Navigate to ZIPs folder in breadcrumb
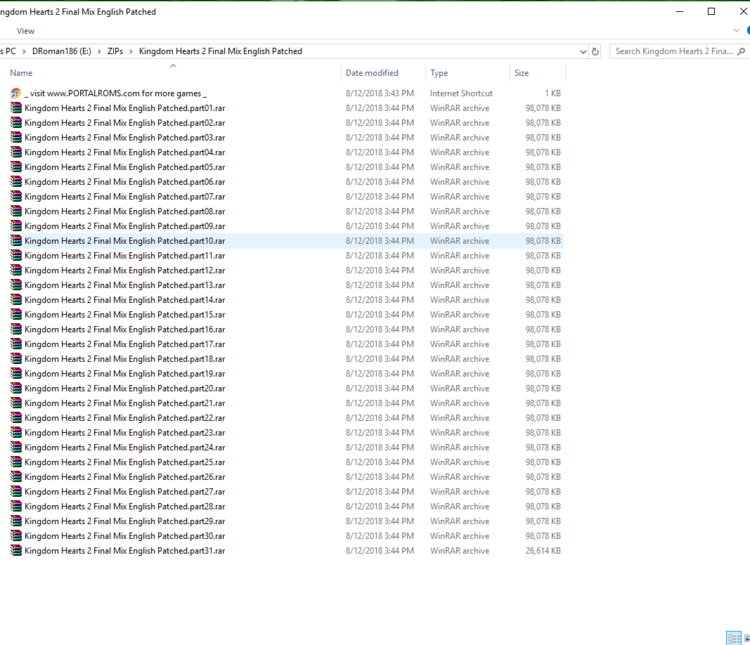 [115, 51]
